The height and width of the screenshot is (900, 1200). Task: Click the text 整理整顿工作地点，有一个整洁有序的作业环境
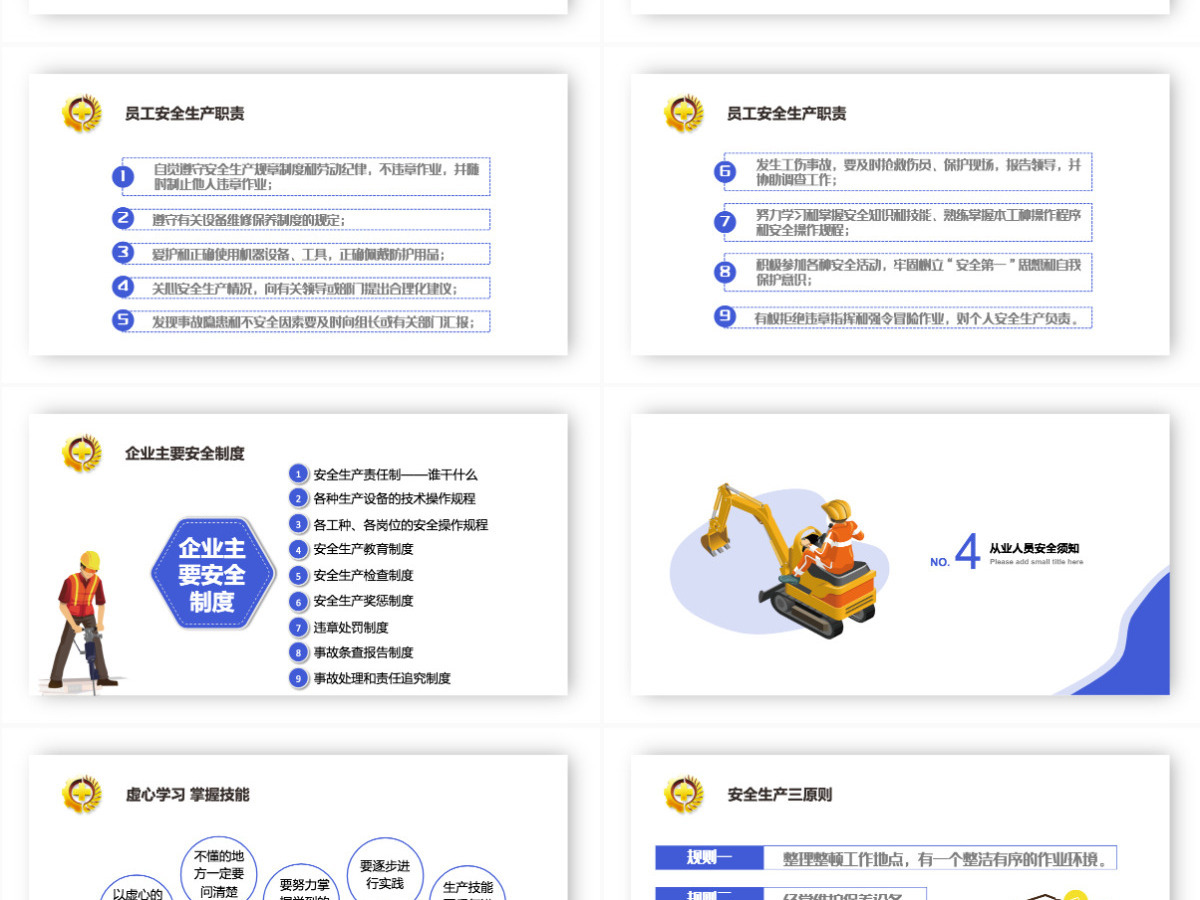[x=945, y=859]
